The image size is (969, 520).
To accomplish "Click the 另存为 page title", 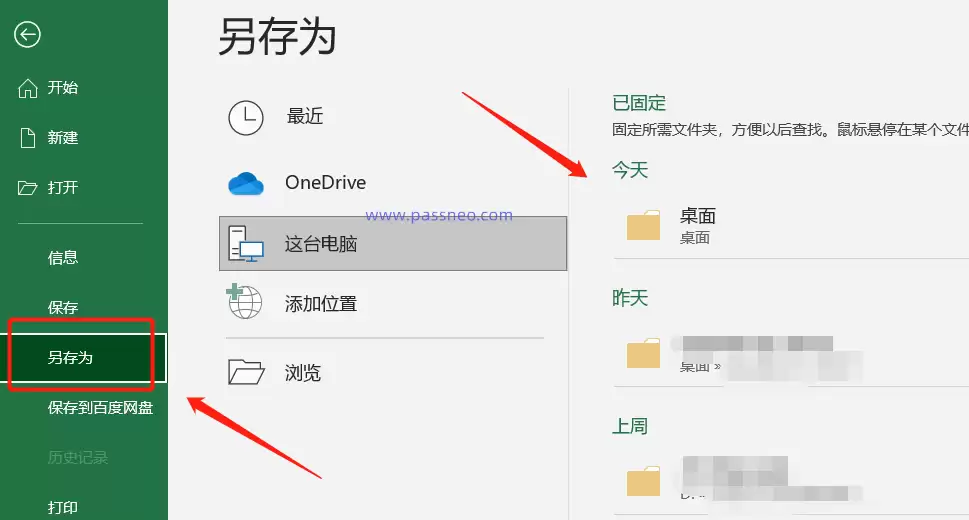I will point(277,37).
